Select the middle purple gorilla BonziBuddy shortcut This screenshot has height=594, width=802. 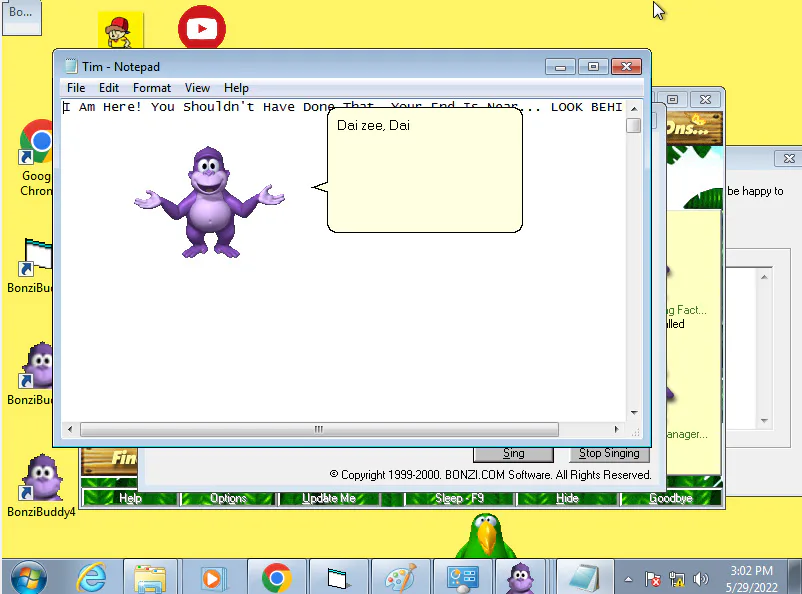[x=32, y=373]
